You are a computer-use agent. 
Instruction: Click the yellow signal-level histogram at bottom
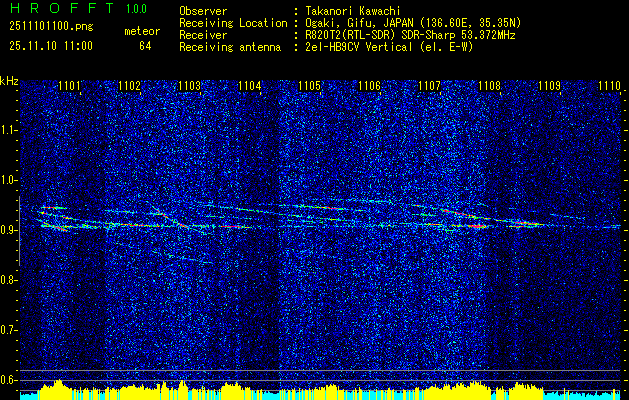pyautogui.click(x=320, y=390)
